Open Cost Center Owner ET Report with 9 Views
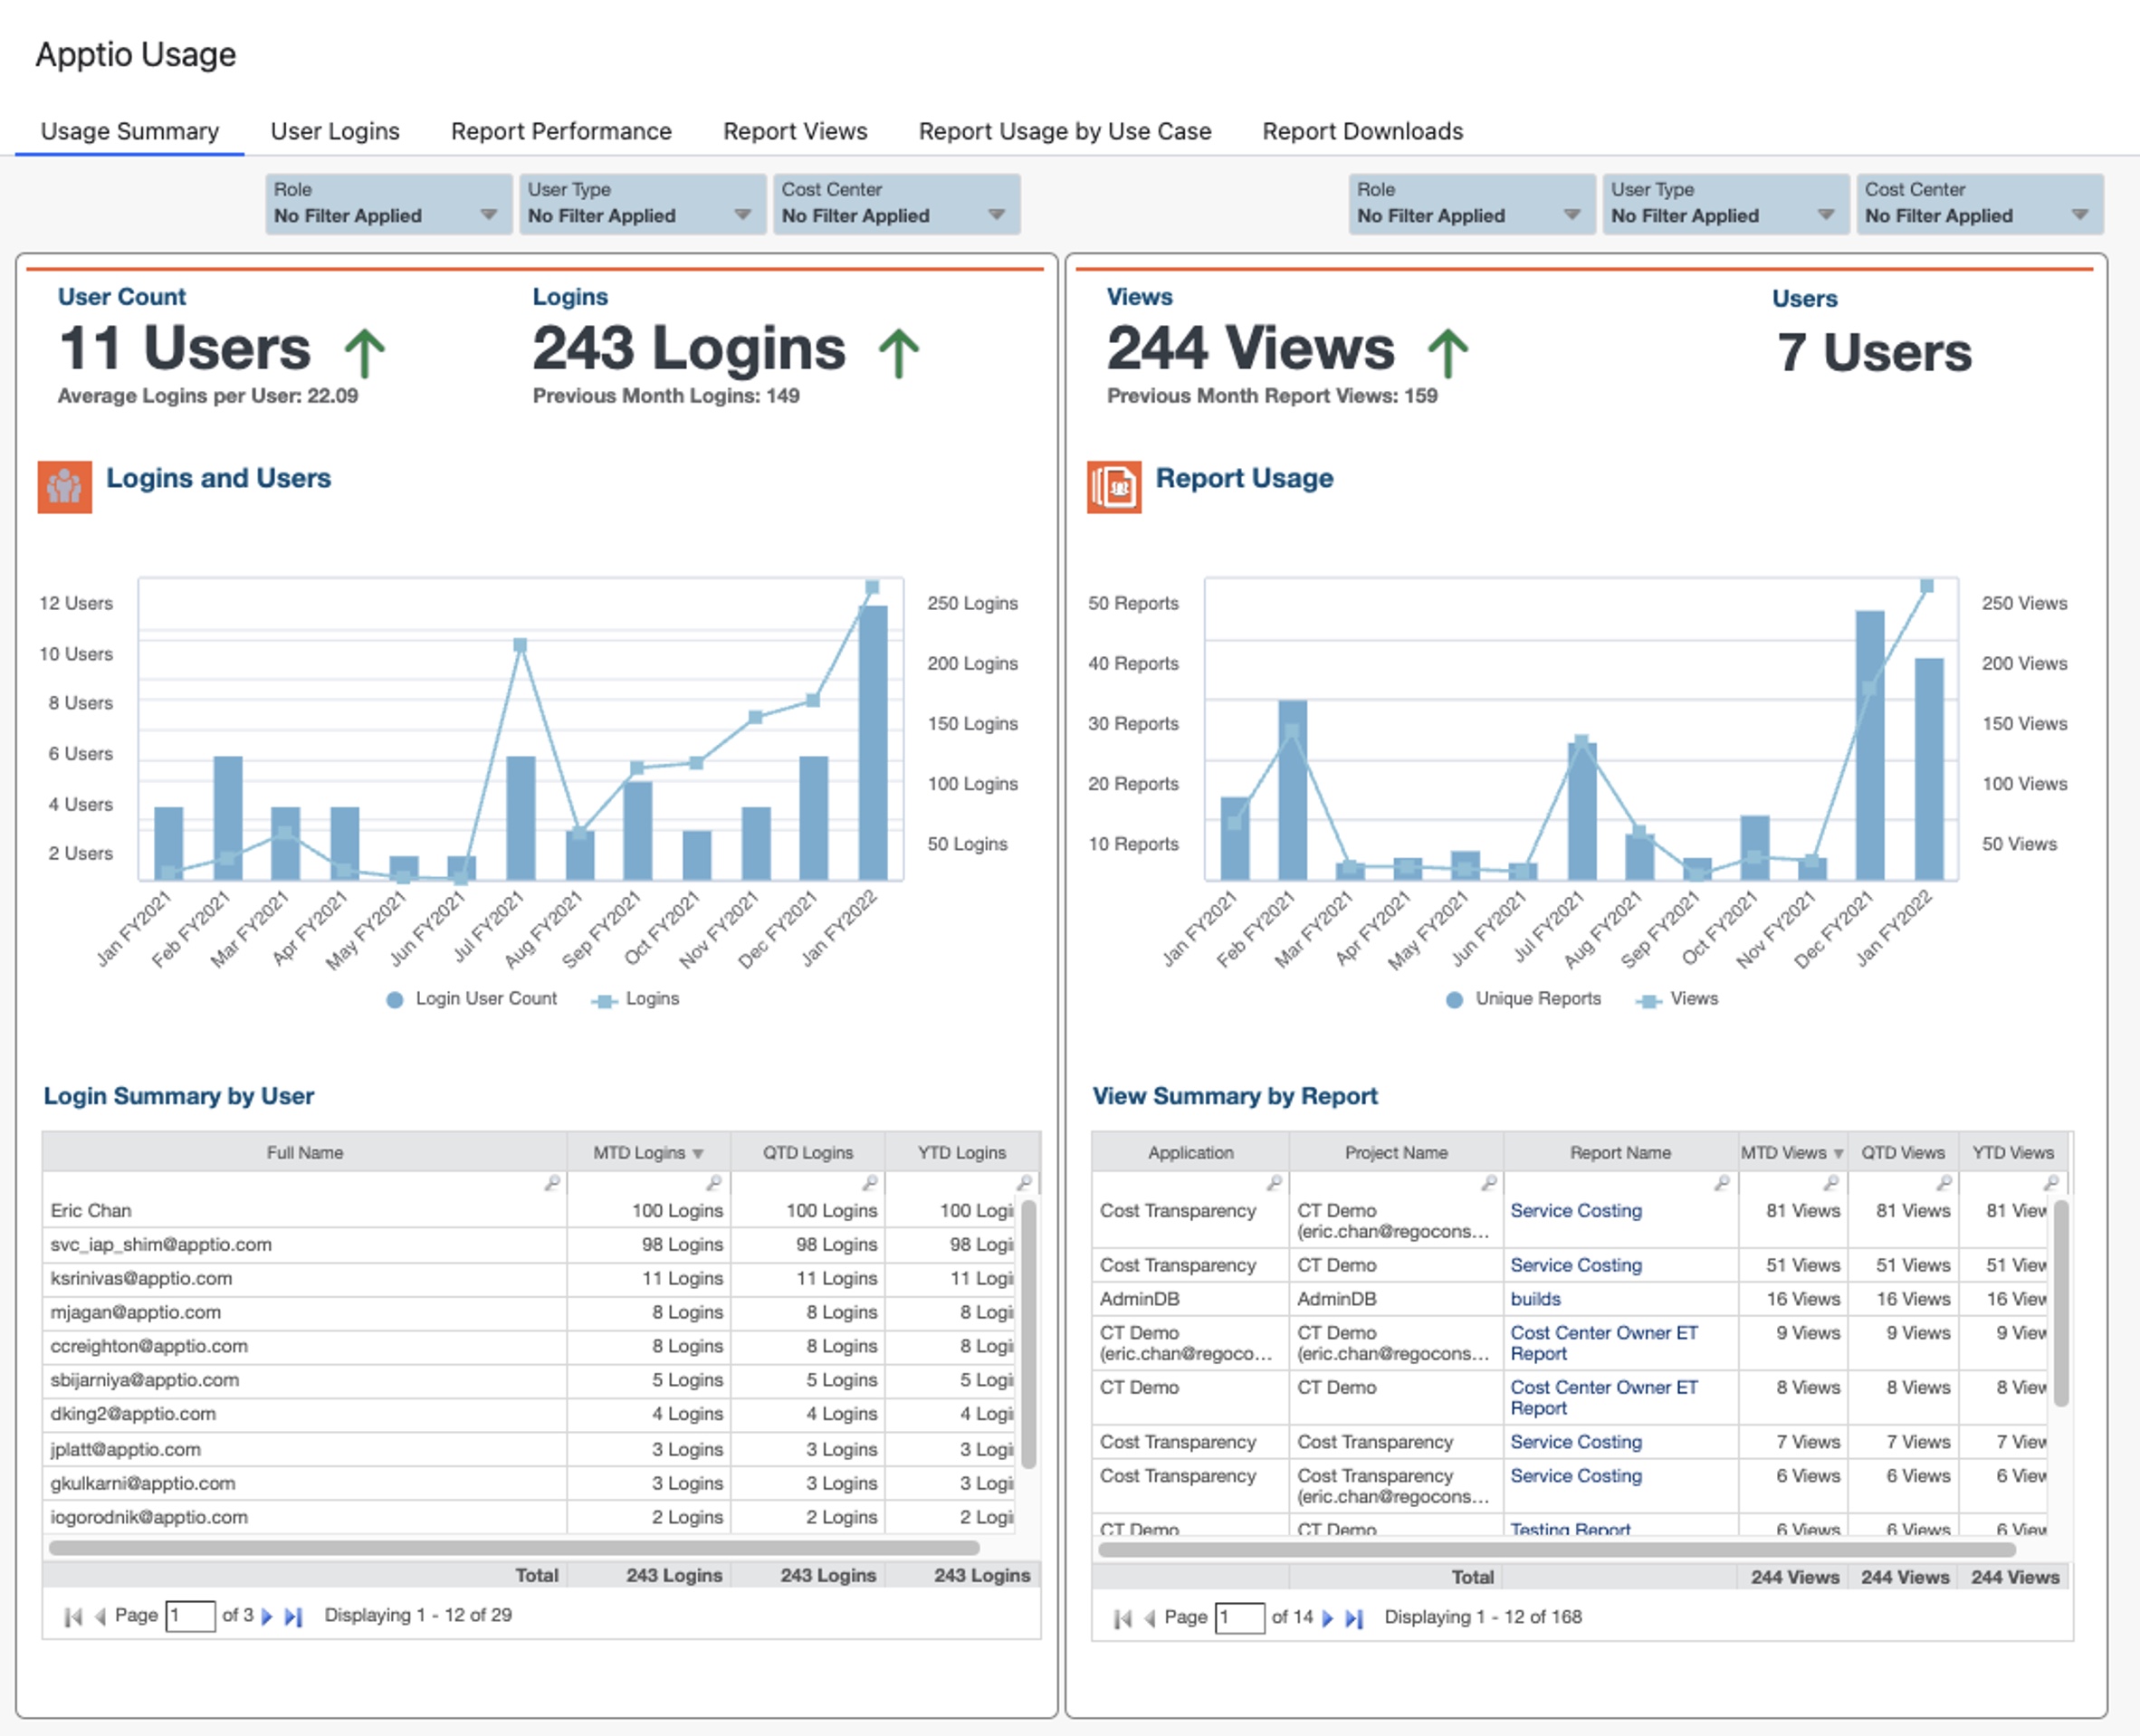This screenshot has width=2140, height=1736. [x=1604, y=1343]
